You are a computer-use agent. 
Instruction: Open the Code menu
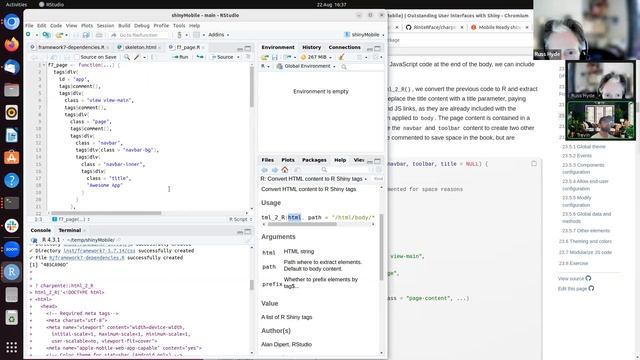[56, 25]
